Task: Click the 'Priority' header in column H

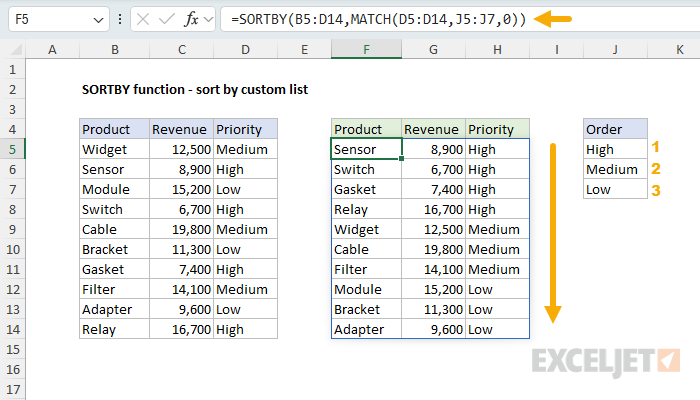Action: tap(497, 129)
